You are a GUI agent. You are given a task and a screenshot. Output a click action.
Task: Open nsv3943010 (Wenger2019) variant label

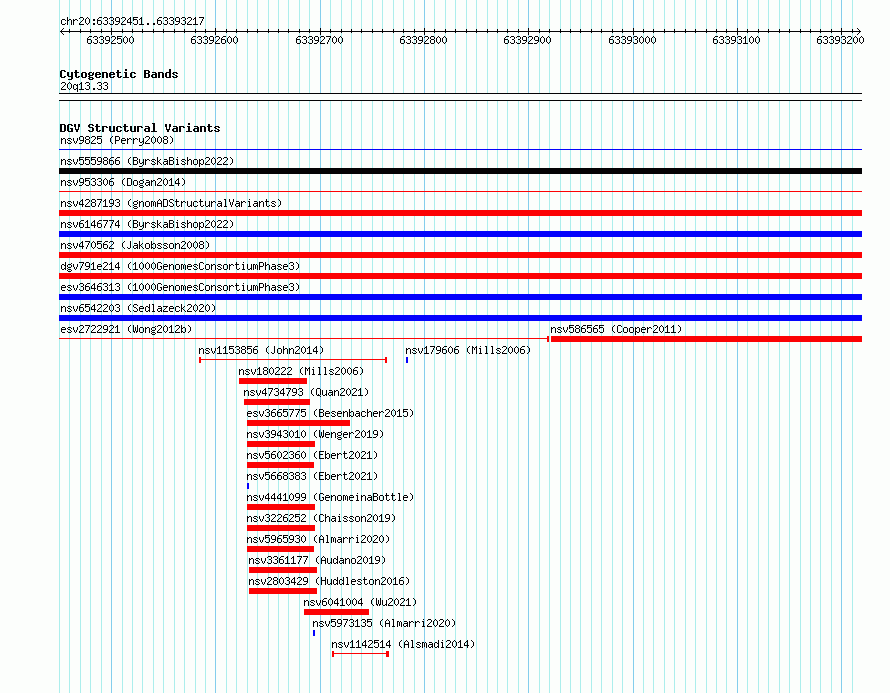click(x=315, y=434)
